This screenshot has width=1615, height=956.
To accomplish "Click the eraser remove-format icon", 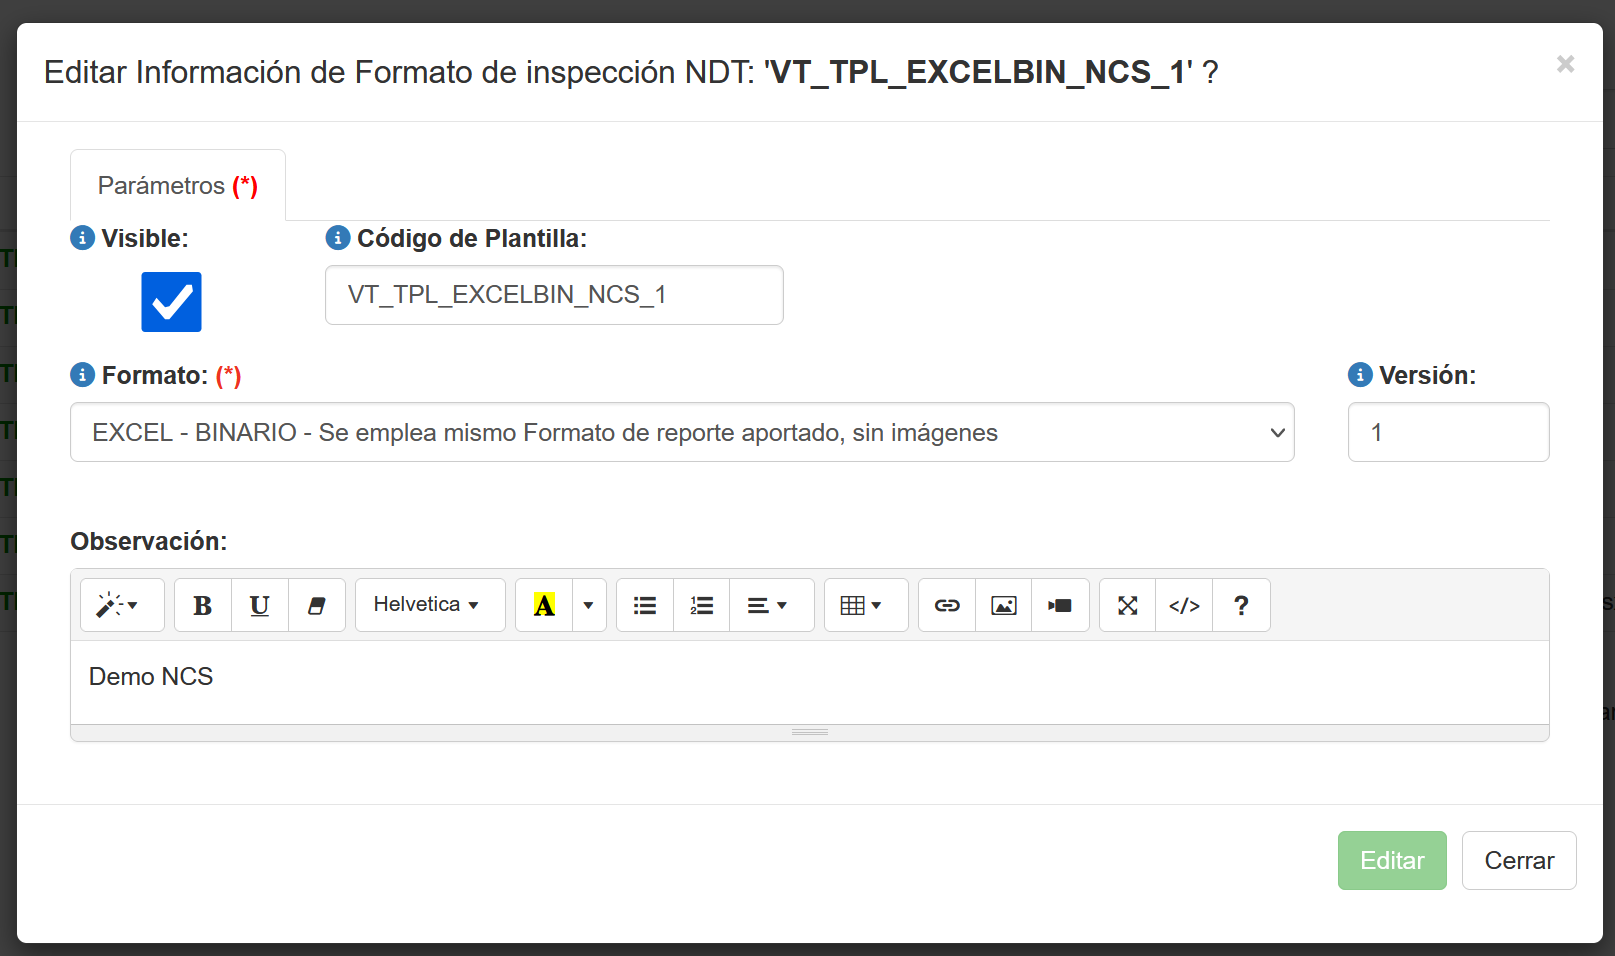I will click(x=317, y=605).
